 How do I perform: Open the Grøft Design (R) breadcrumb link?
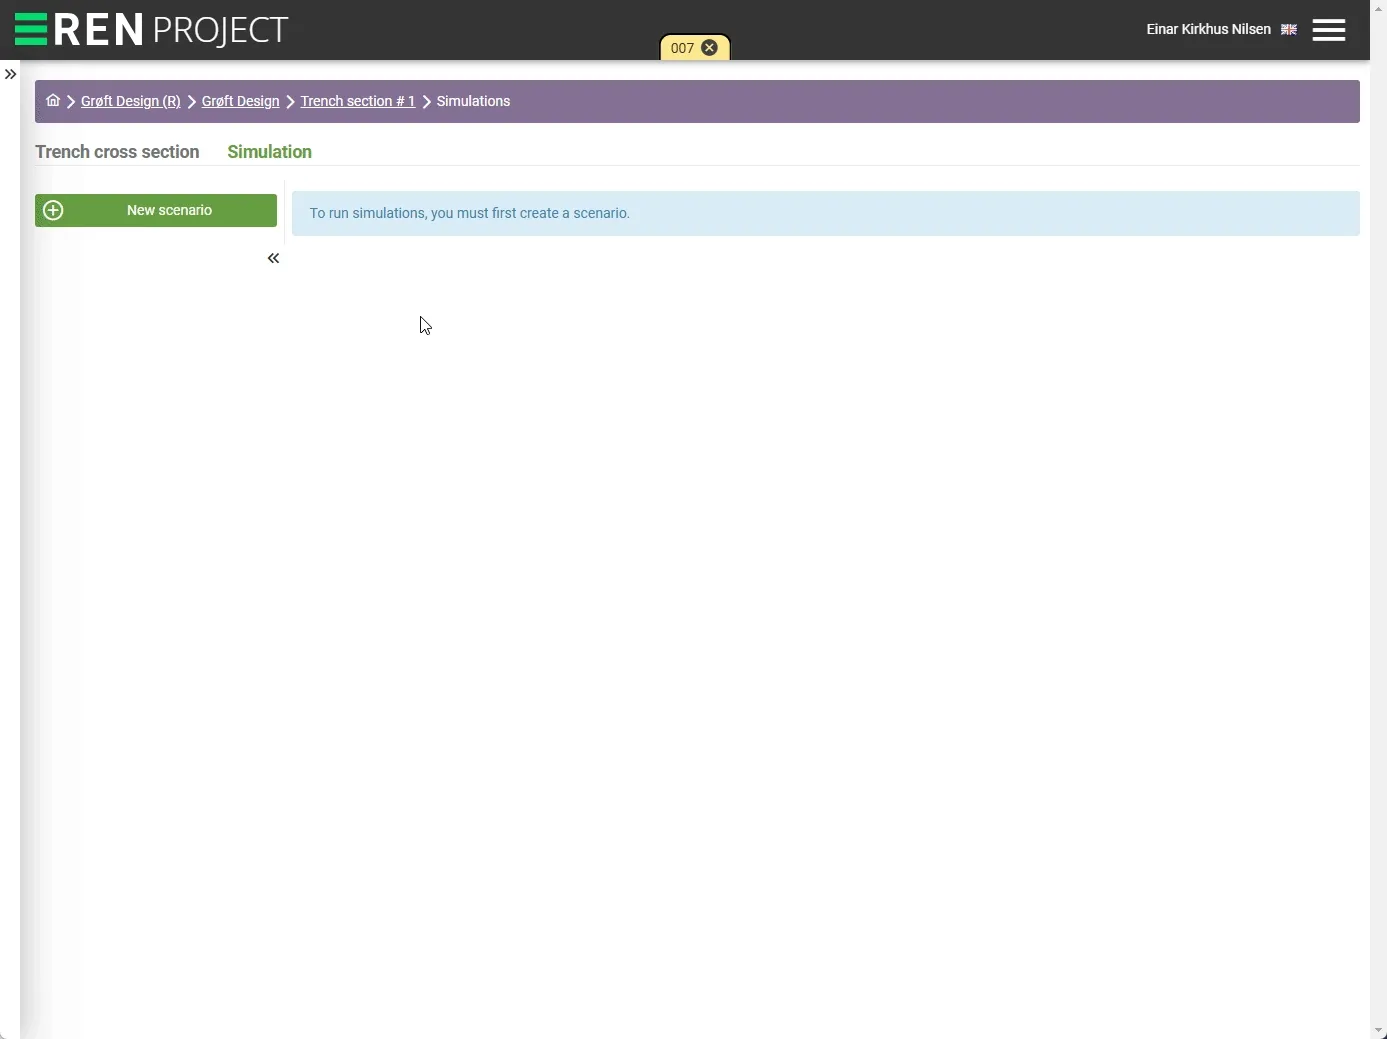(131, 101)
